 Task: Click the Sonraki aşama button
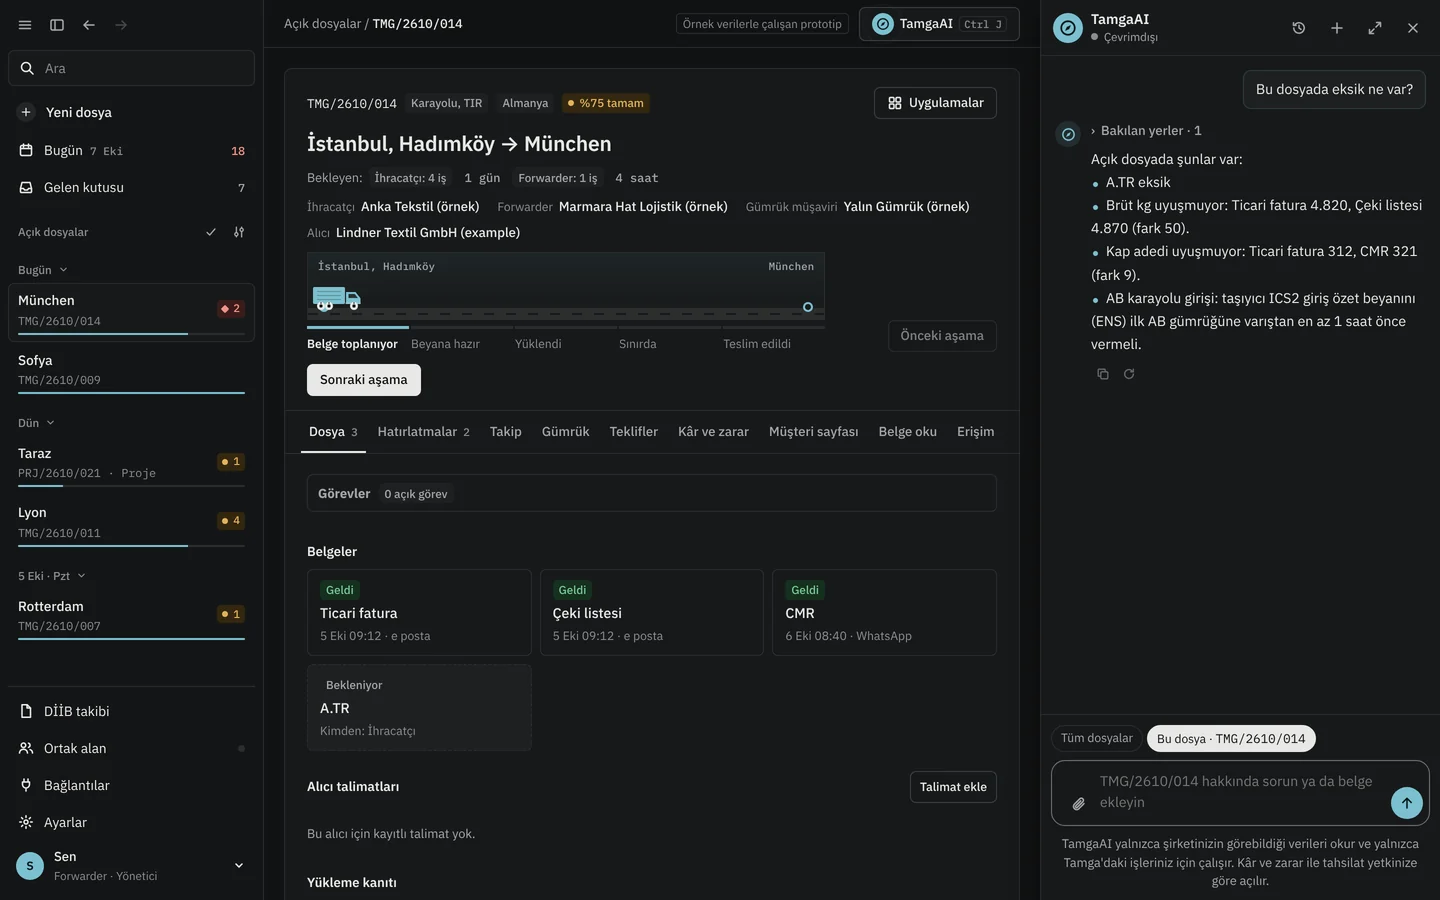(364, 380)
